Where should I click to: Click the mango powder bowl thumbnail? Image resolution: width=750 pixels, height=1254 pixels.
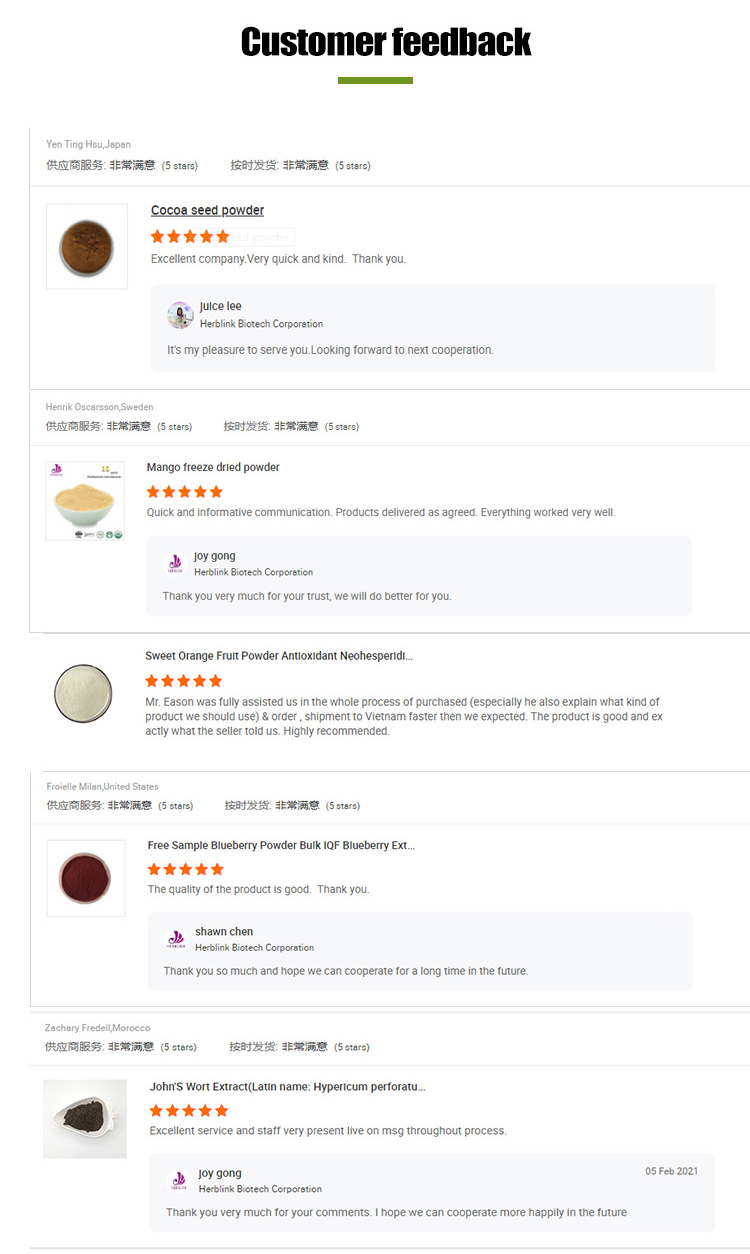pyautogui.click(x=85, y=500)
